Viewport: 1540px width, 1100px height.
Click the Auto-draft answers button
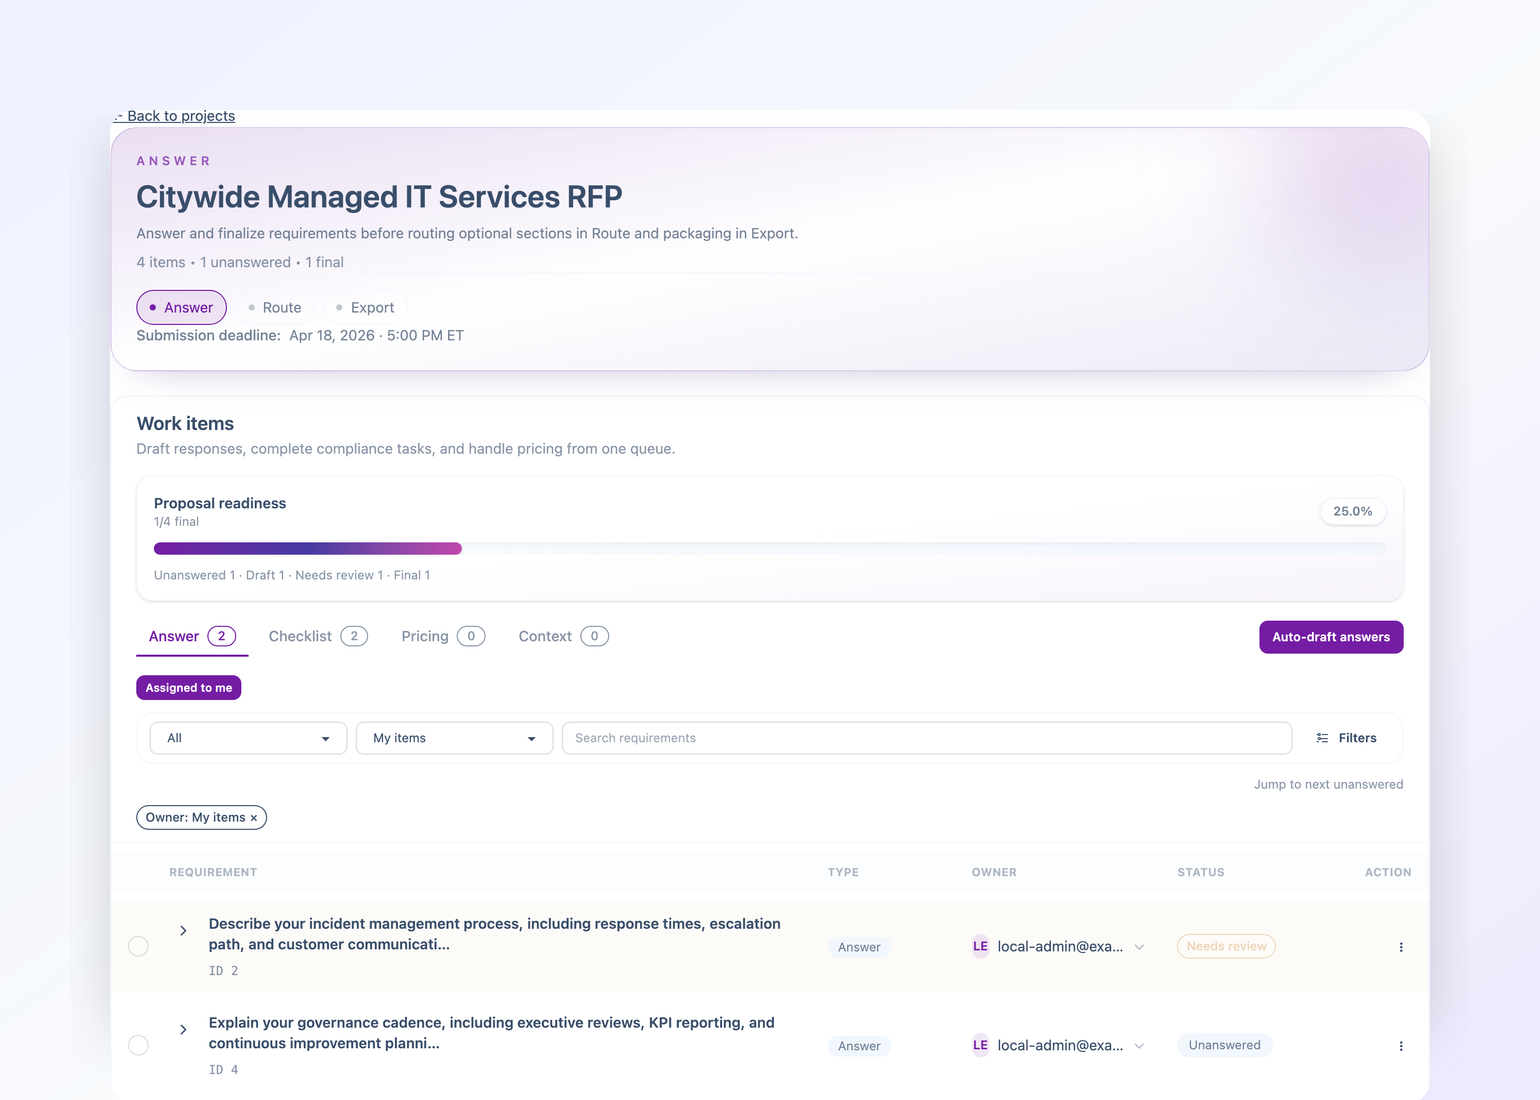tap(1330, 637)
